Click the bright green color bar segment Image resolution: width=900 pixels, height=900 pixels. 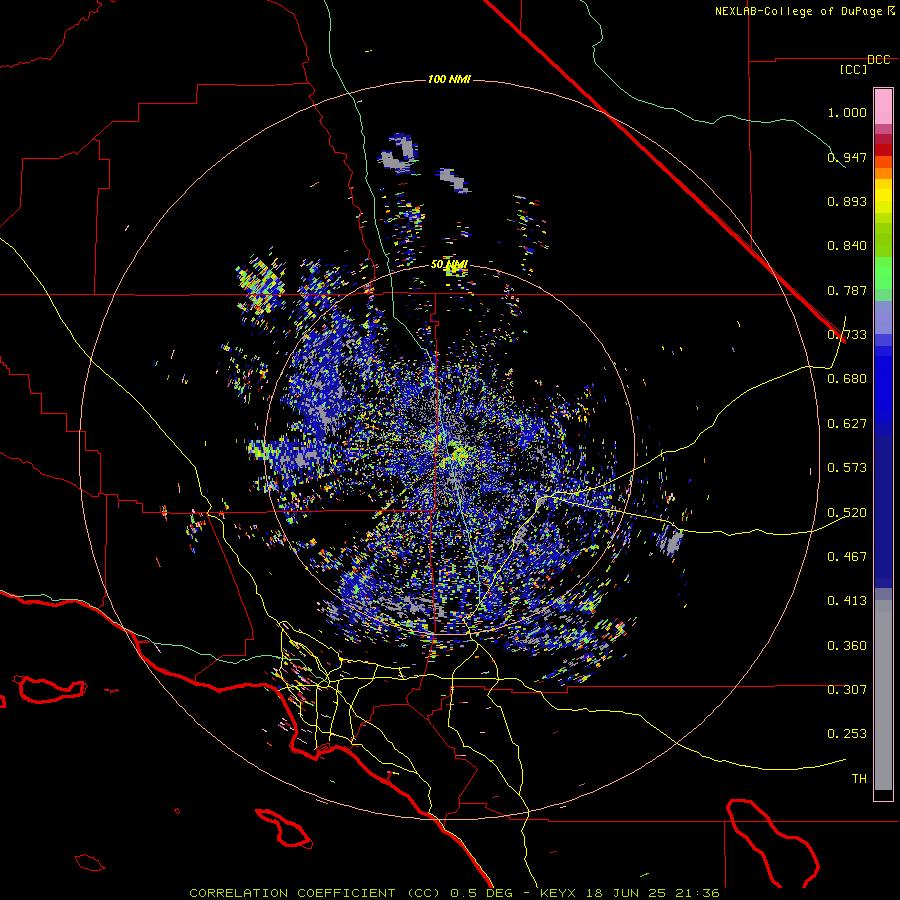pyautogui.click(x=883, y=273)
